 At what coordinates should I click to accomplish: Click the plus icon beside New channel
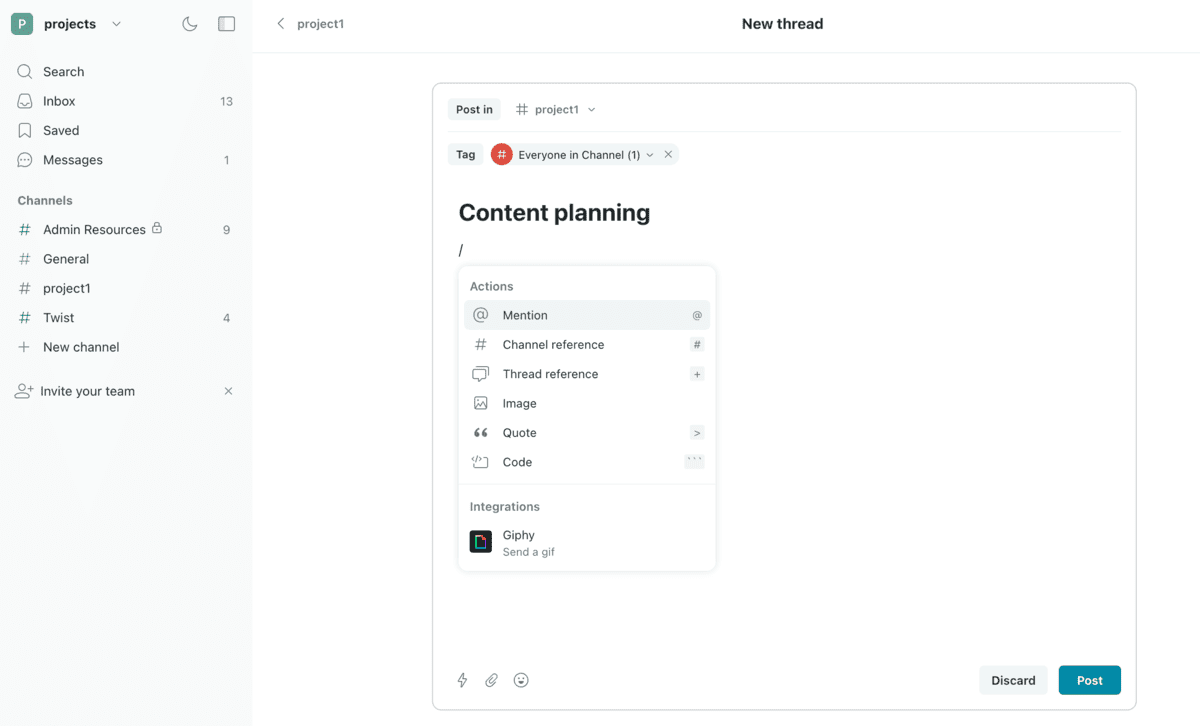(x=25, y=347)
